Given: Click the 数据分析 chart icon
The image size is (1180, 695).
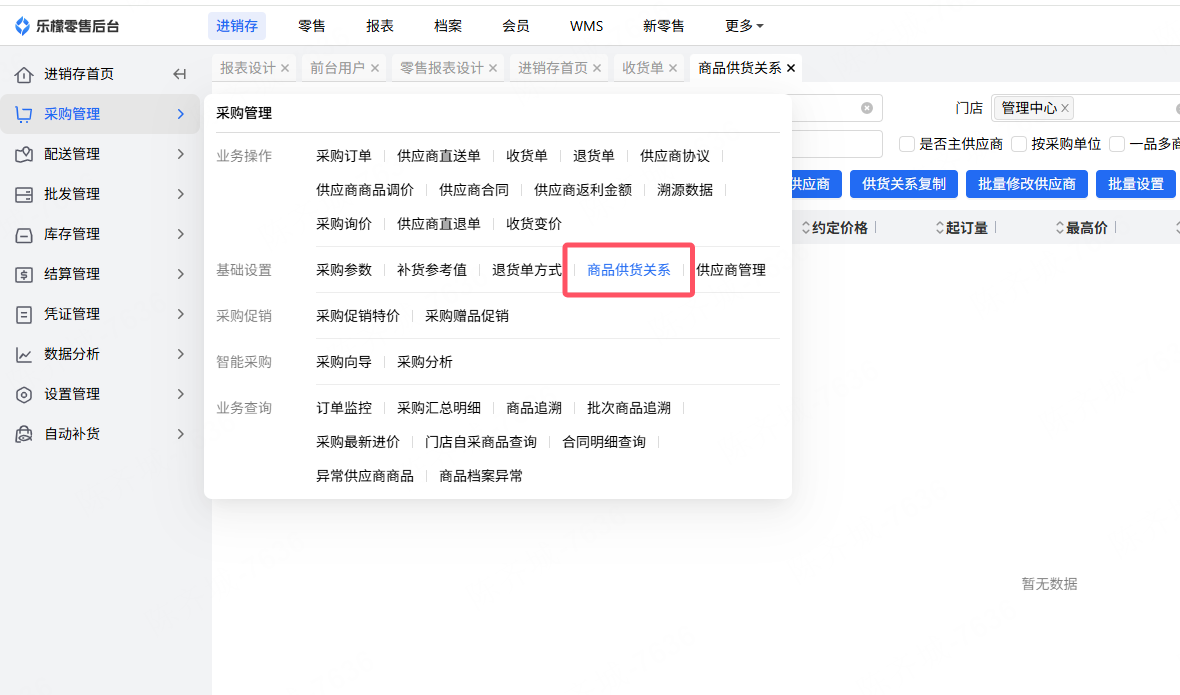Looking at the screenshot, I should 24,354.
